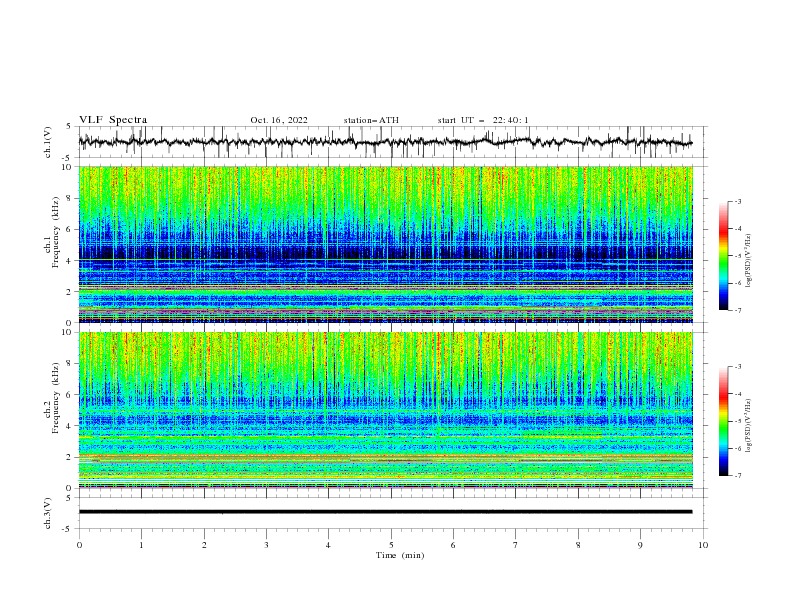This screenshot has height=612, width=792.
Task: Click the "-7" tick on ch.2 color bar
Action: pos(737,476)
